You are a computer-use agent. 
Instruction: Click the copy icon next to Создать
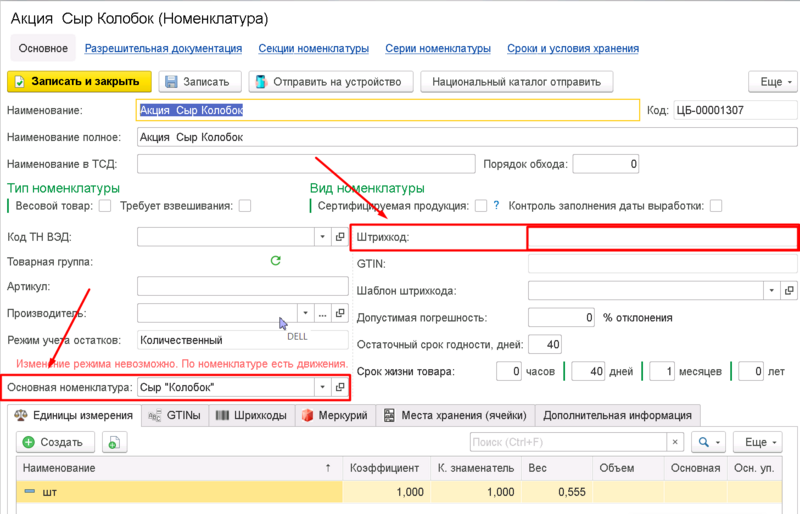click(x=114, y=442)
